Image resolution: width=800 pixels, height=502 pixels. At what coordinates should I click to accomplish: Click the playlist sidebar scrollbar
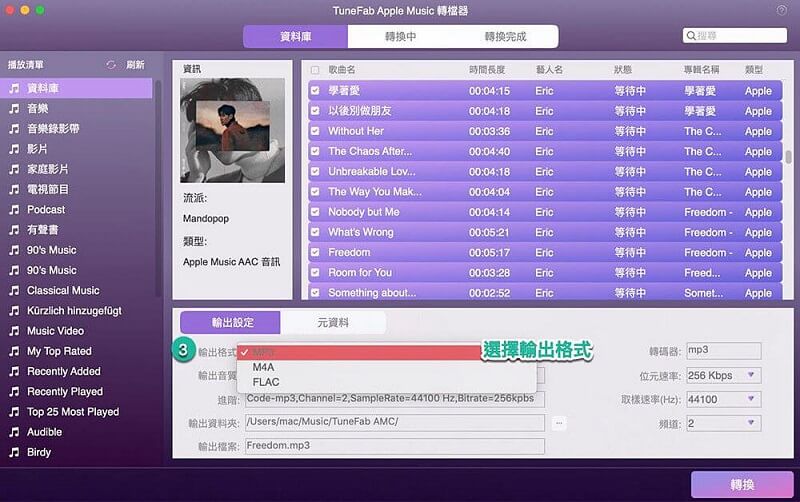coord(158,189)
